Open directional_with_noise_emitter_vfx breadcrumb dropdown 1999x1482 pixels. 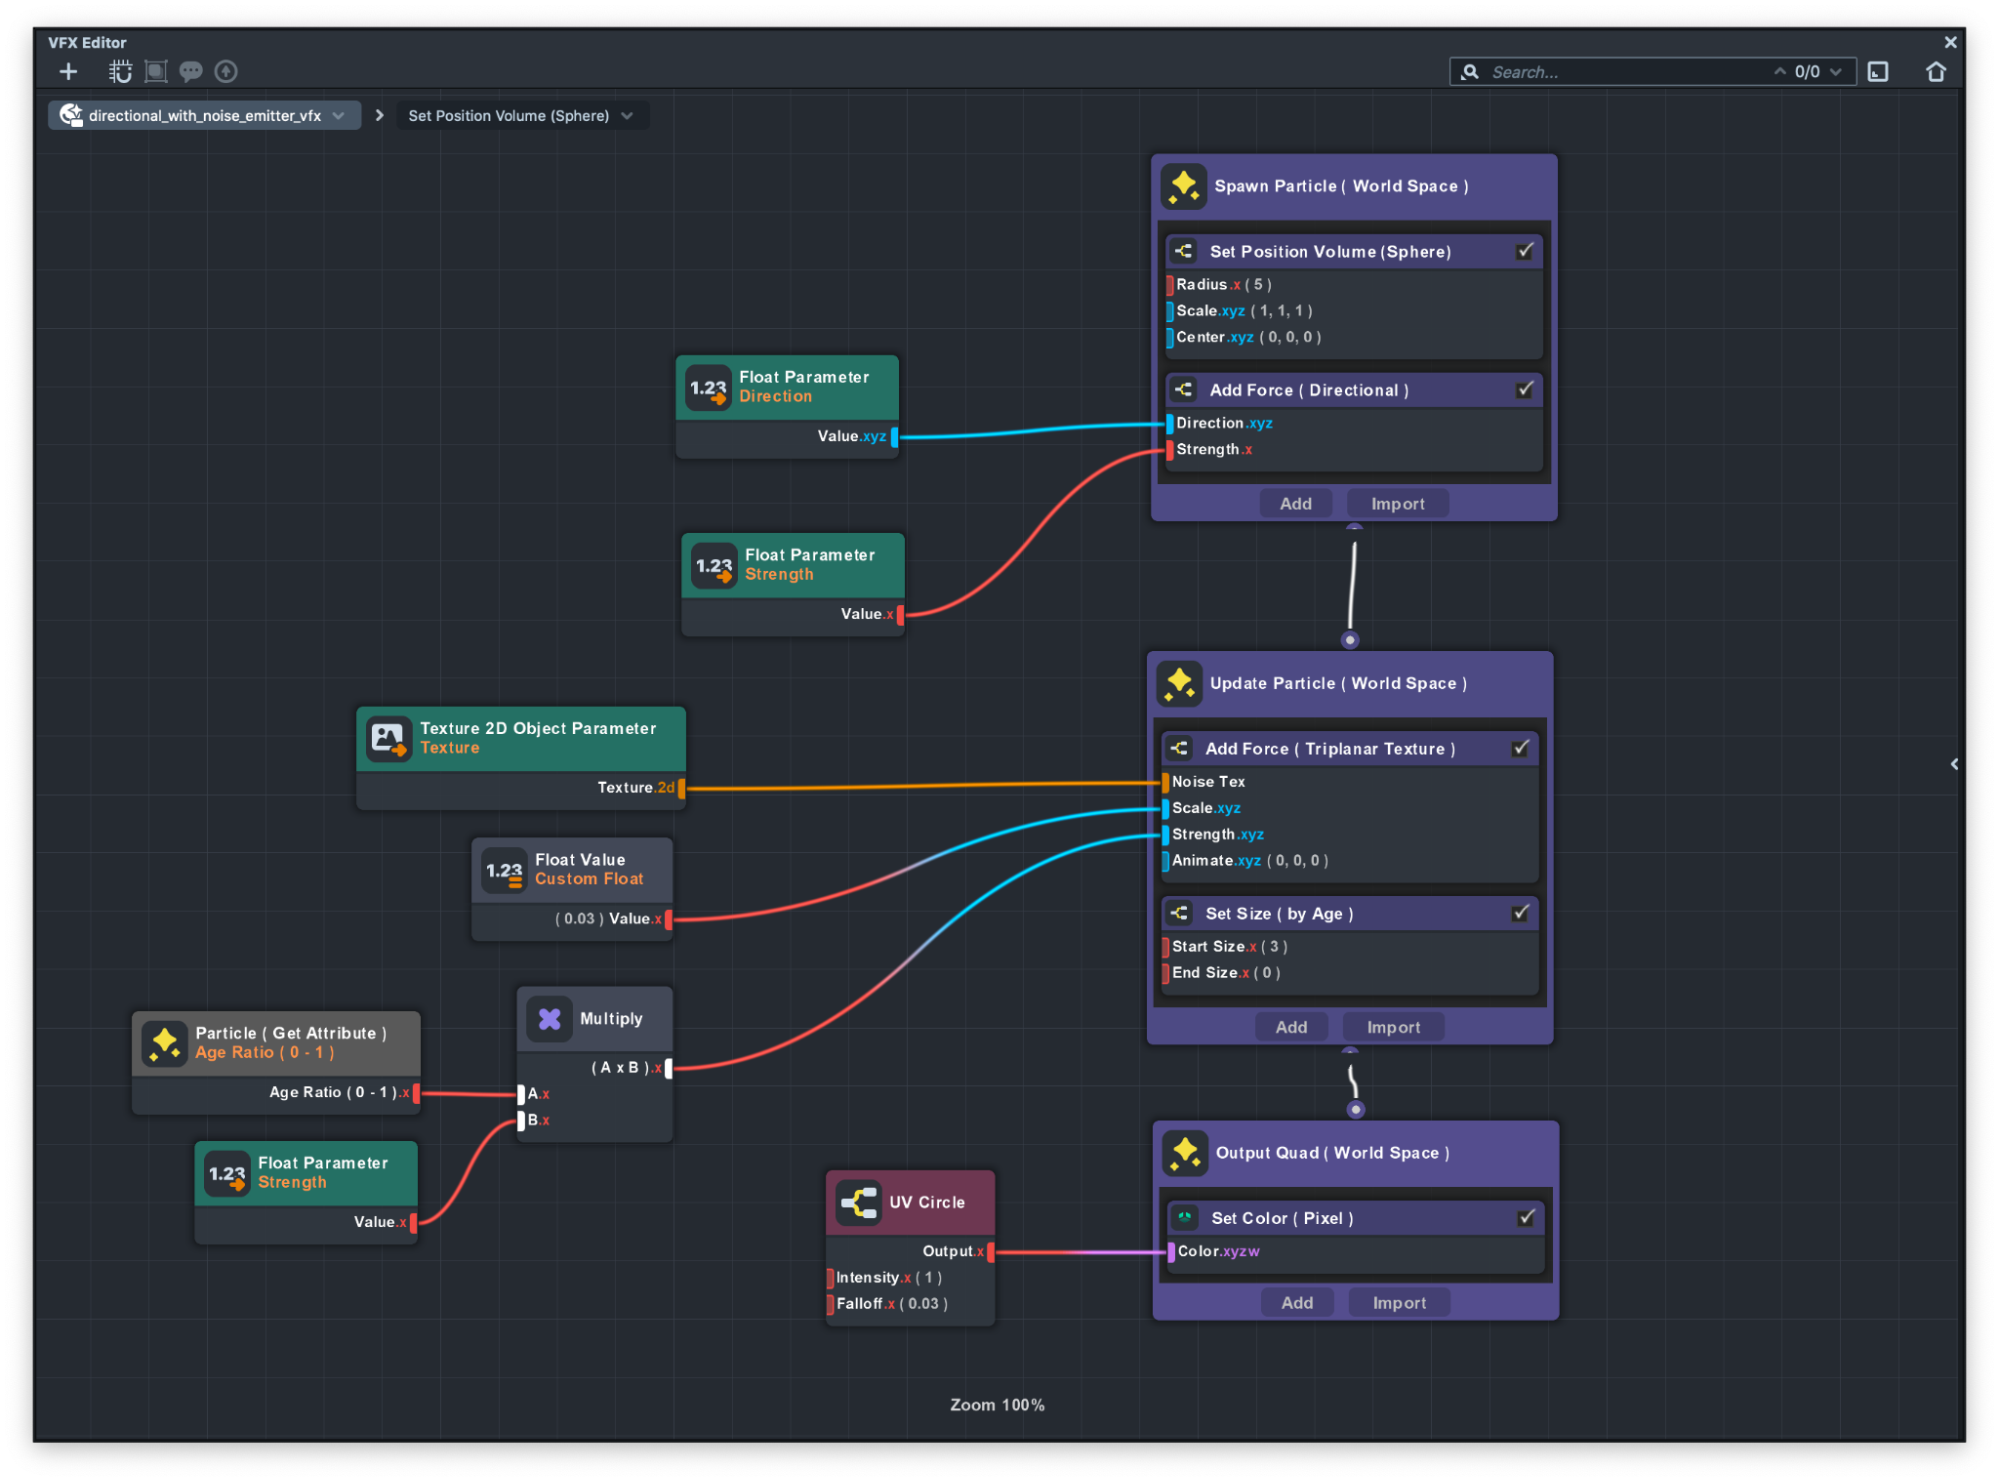tap(339, 116)
